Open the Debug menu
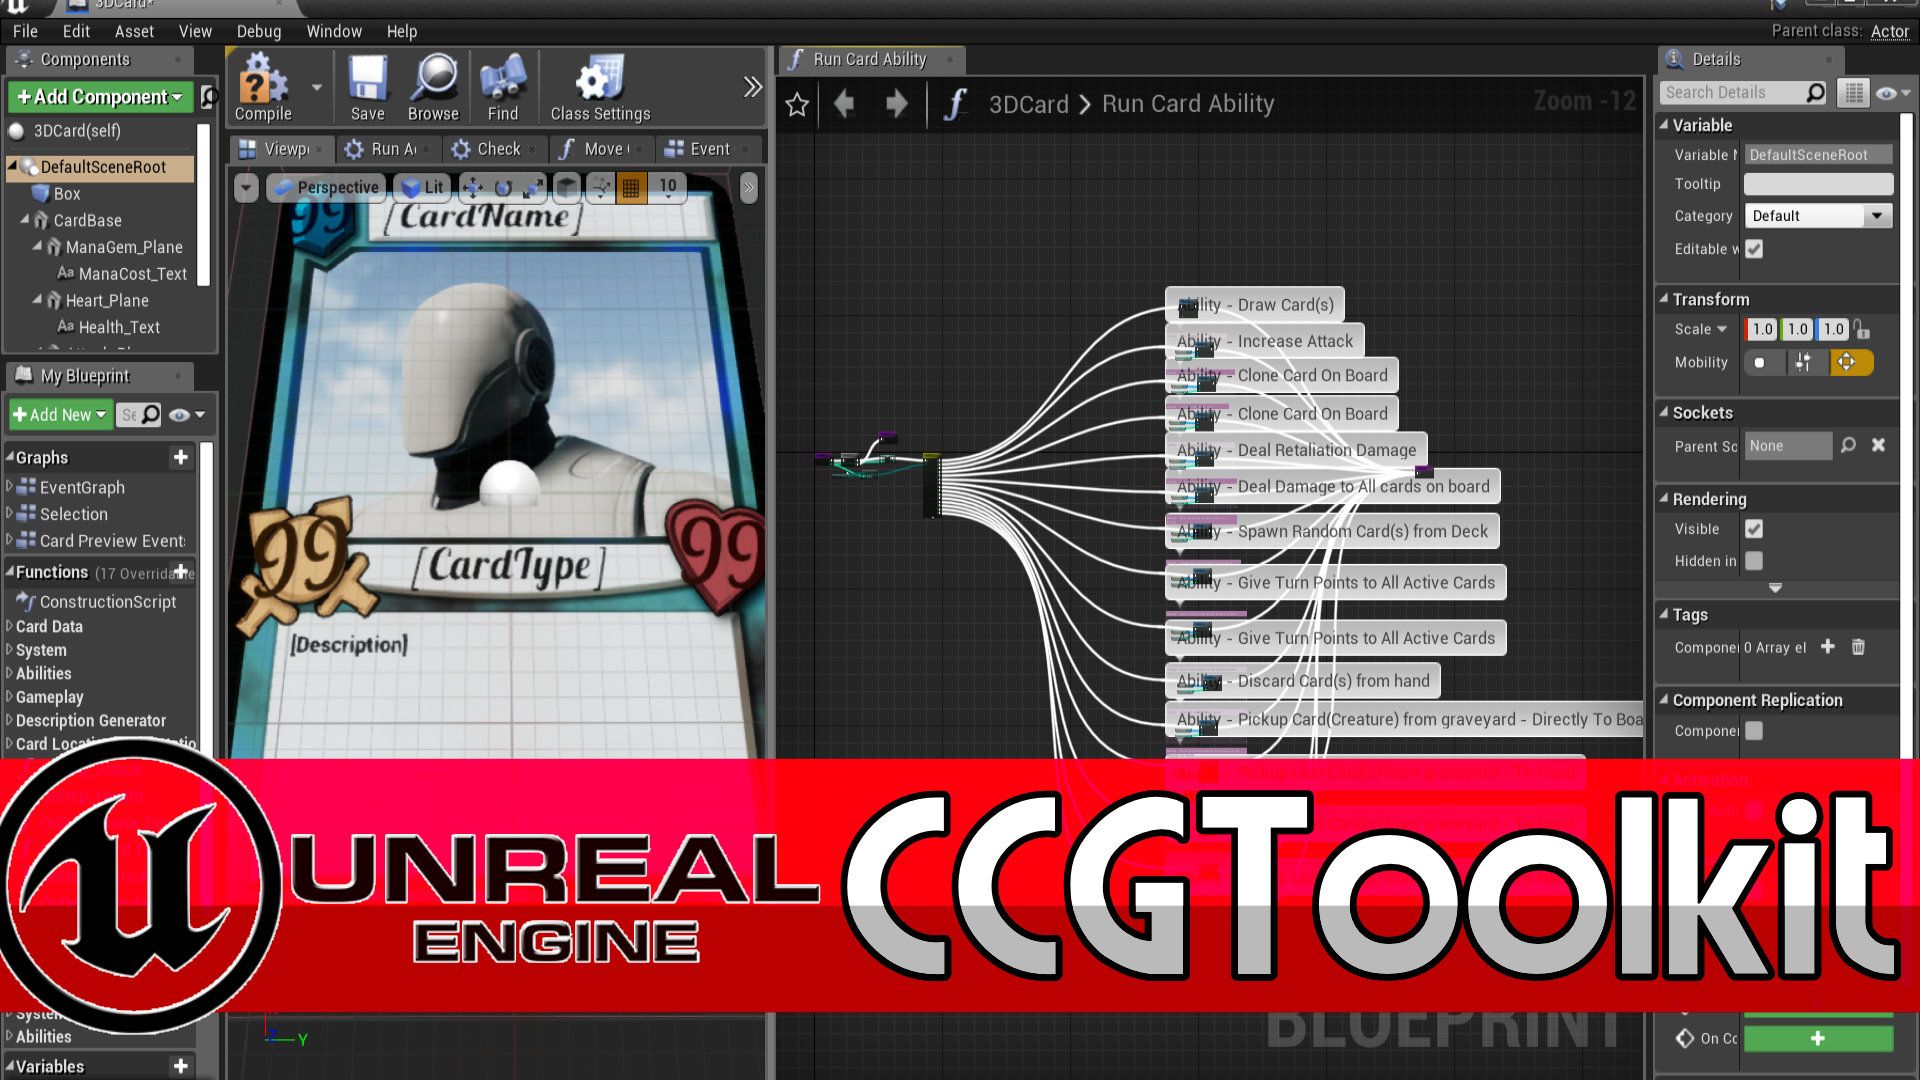Screen dimensions: 1920x1080 (x=258, y=31)
